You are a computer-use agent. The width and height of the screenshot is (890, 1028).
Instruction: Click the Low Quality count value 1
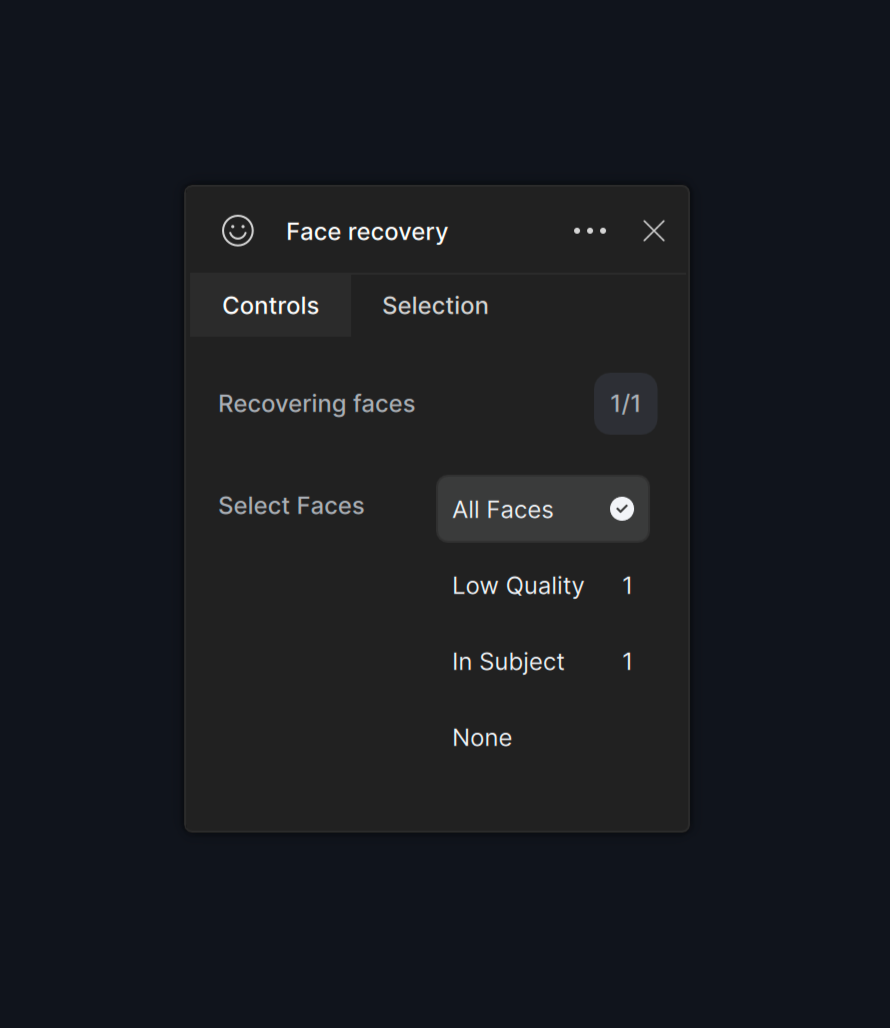point(627,585)
